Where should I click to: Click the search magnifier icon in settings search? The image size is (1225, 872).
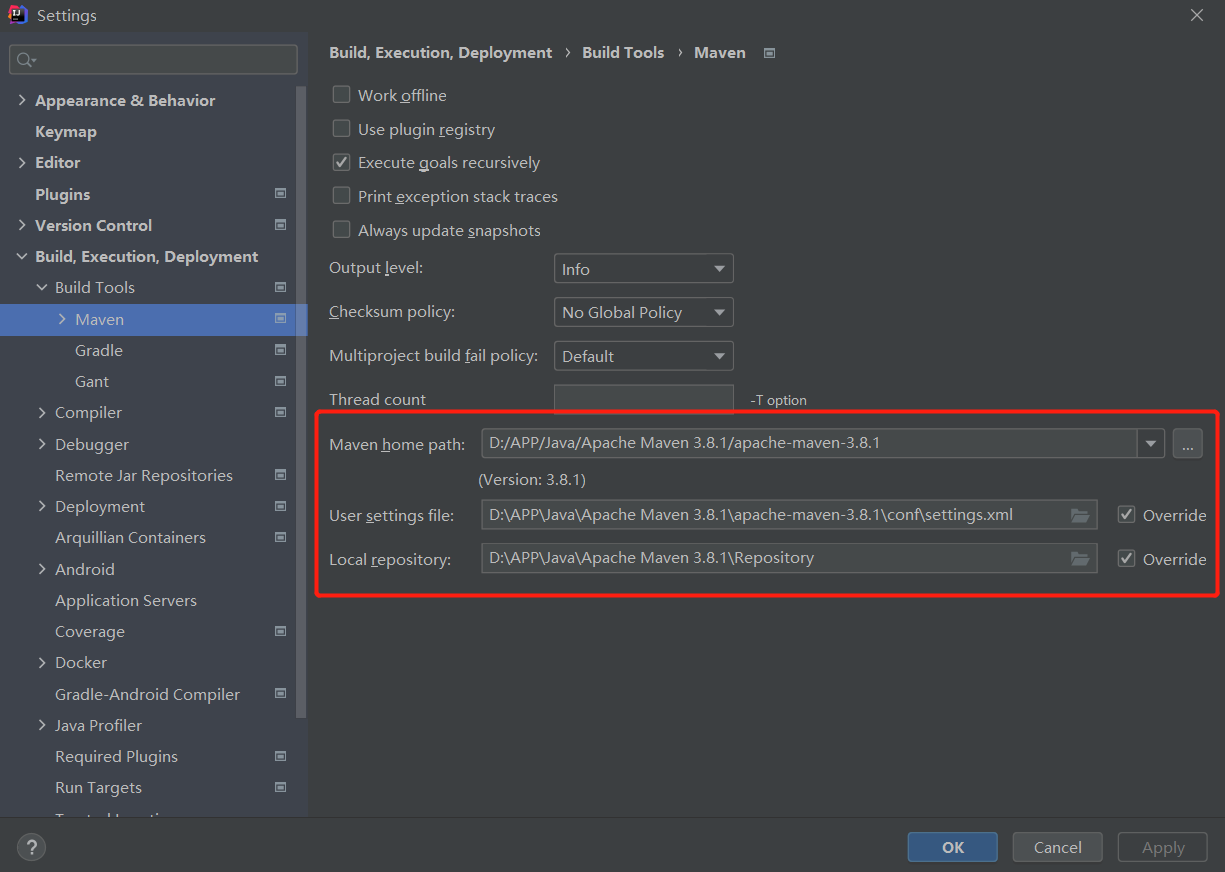(x=25, y=60)
